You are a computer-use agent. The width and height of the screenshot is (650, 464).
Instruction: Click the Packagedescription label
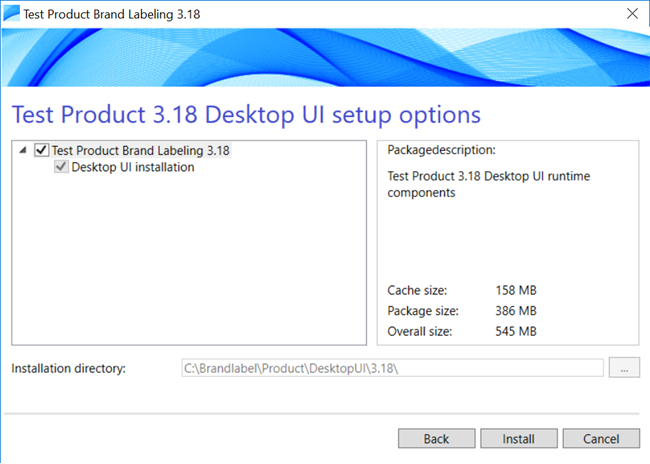[441, 150]
